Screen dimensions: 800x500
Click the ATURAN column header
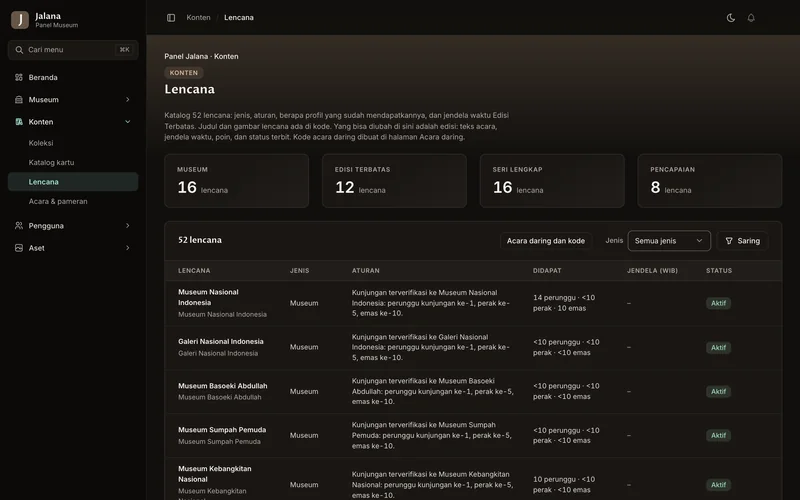coord(365,271)
